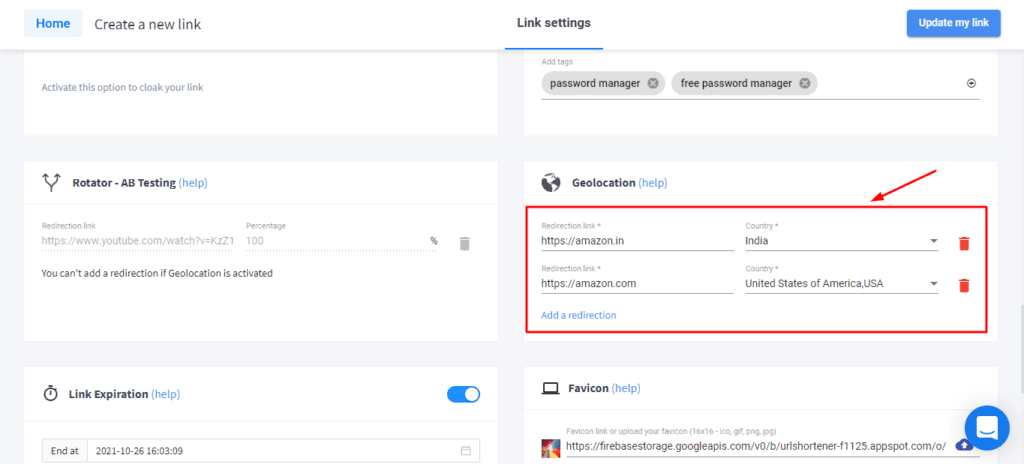
Task: Toggle the Link Expiration switch off
Action: (x=463, y=395)
